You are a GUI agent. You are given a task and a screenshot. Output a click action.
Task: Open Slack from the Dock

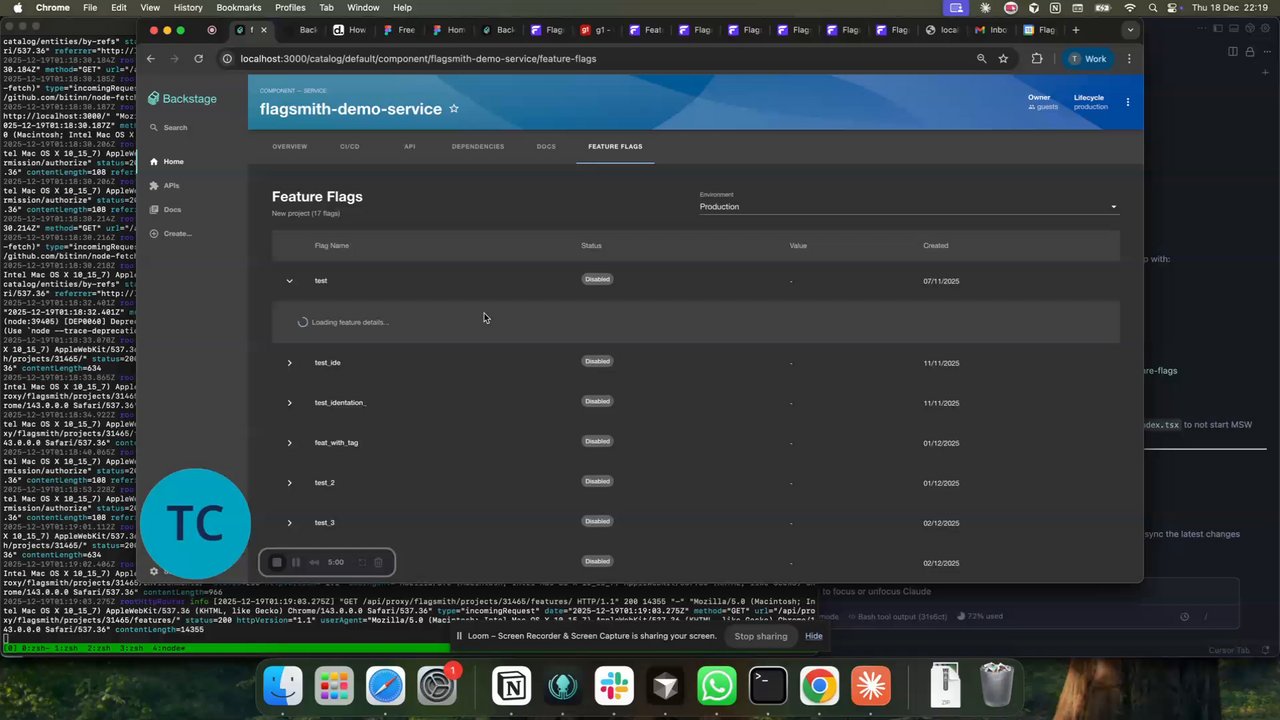coord(614,686)
